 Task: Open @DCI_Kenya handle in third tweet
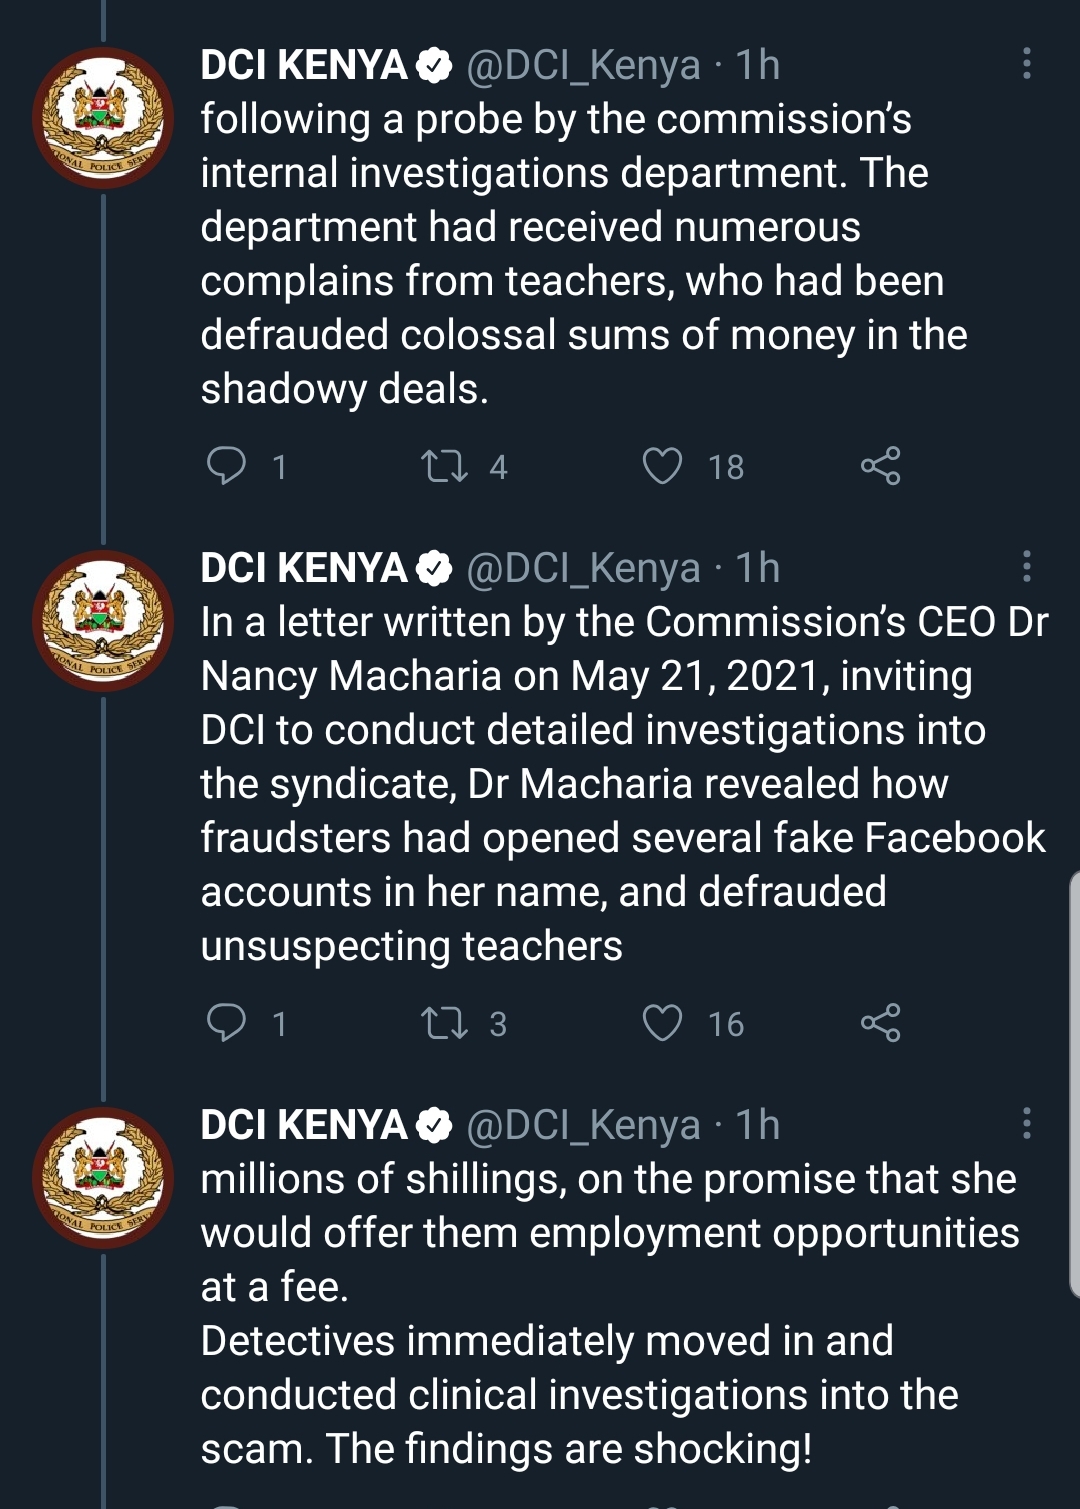pyautogui.click(x=583, y=1125)
